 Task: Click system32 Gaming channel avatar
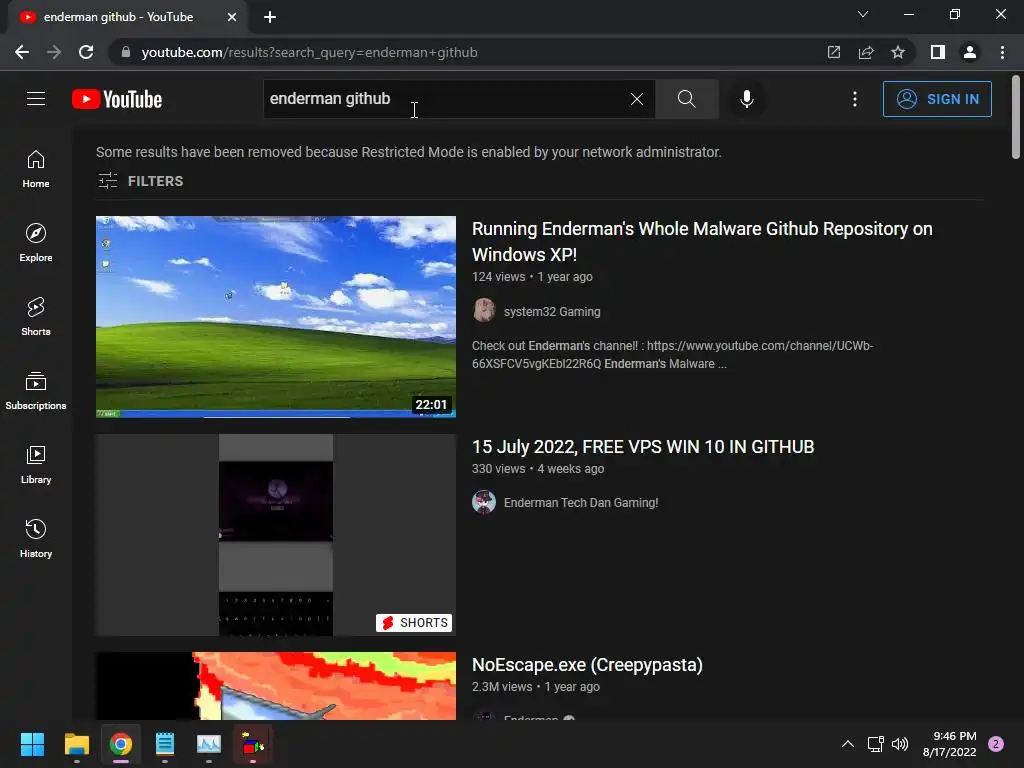(x=484, y=310)
